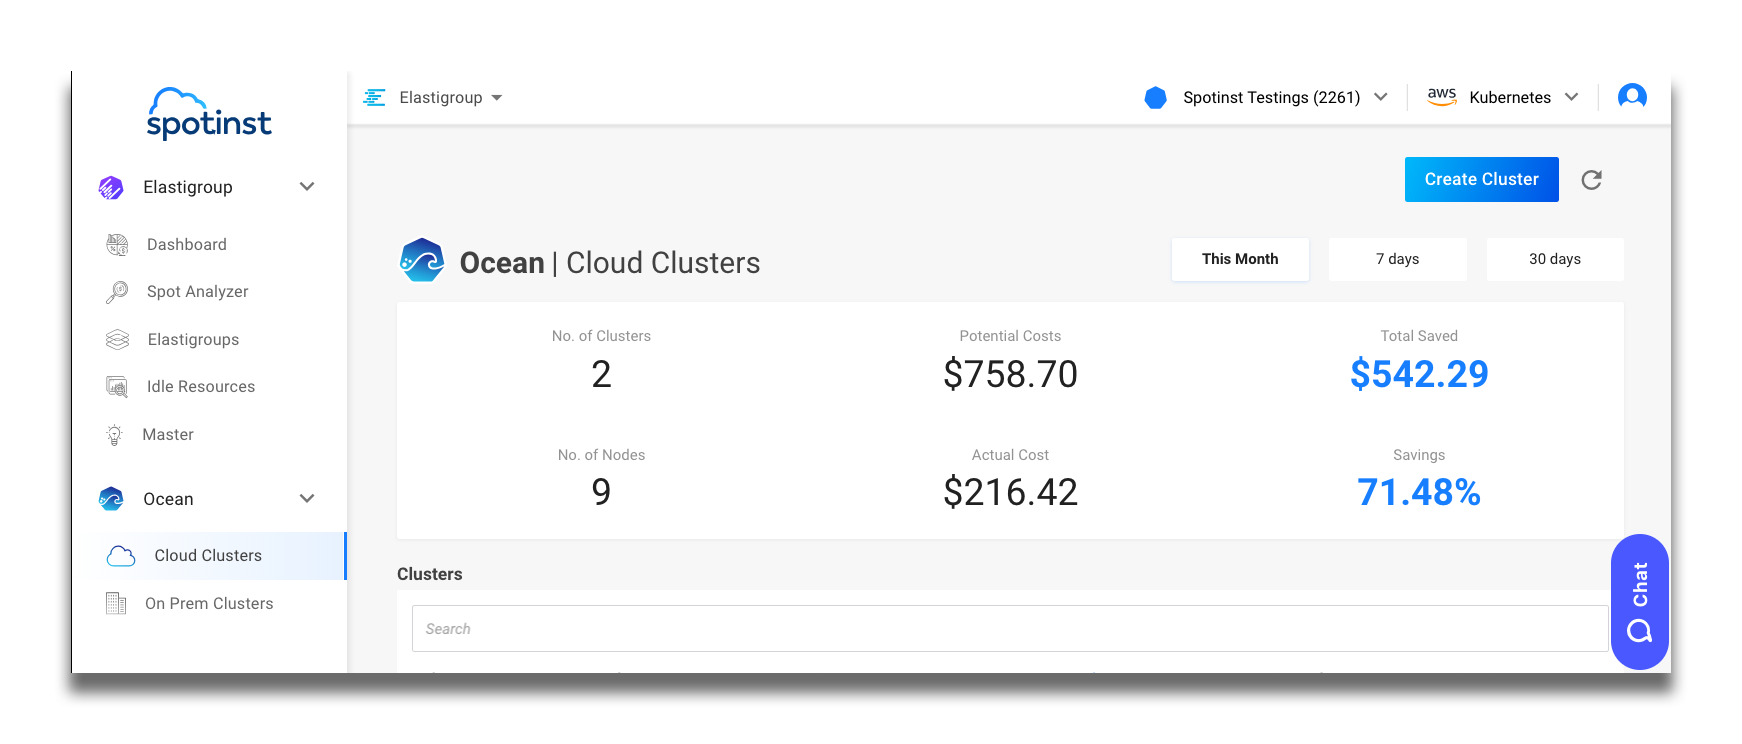1742x744 pixels.
Task: Switch to the 30 days view
Action: click(x=1554, y=259)
